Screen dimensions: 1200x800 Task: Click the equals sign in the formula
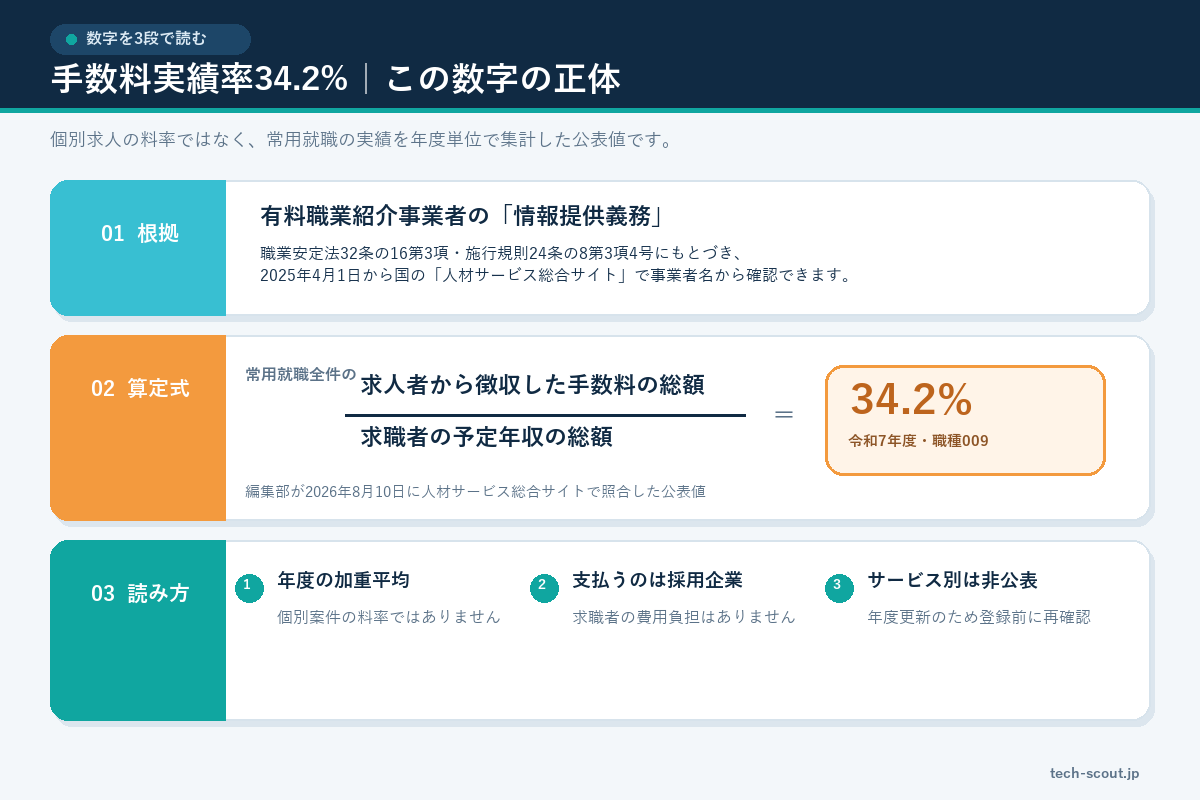784,414
